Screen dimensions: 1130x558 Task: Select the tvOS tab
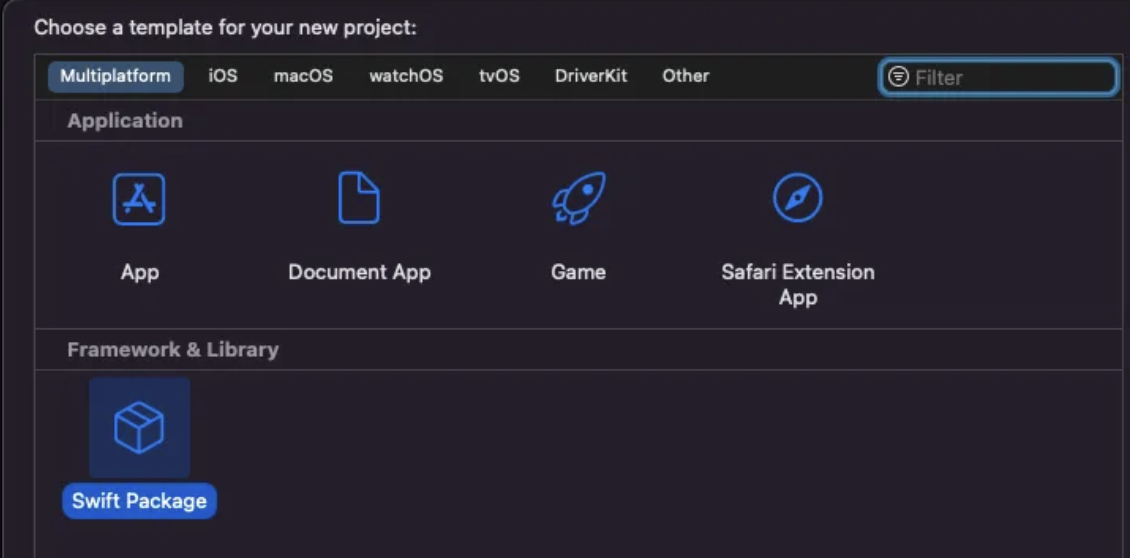[x=499, y=76]
